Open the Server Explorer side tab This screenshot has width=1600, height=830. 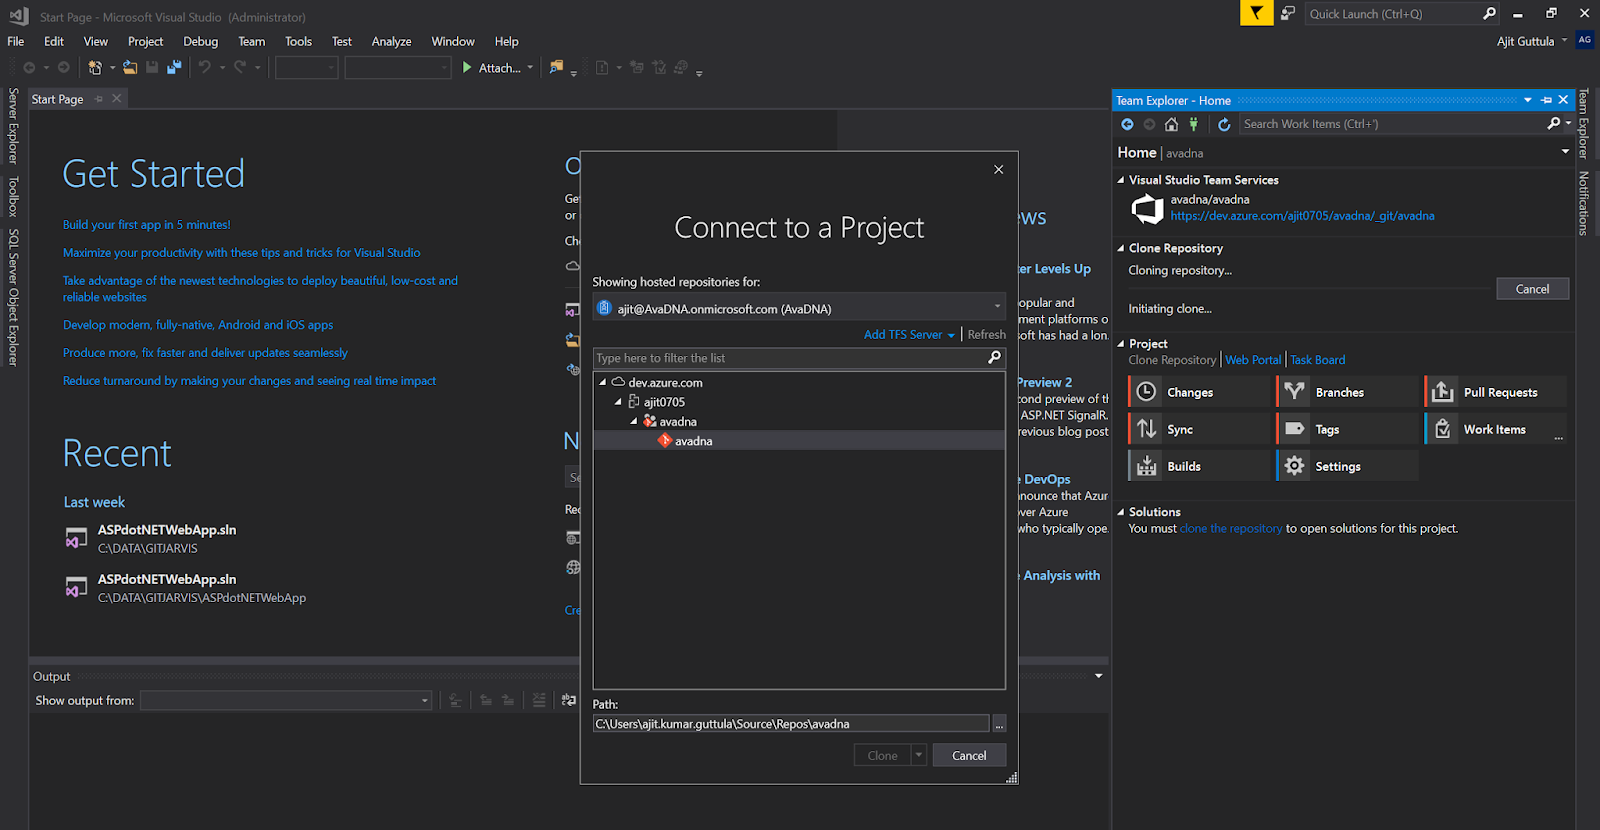point(13,126)
